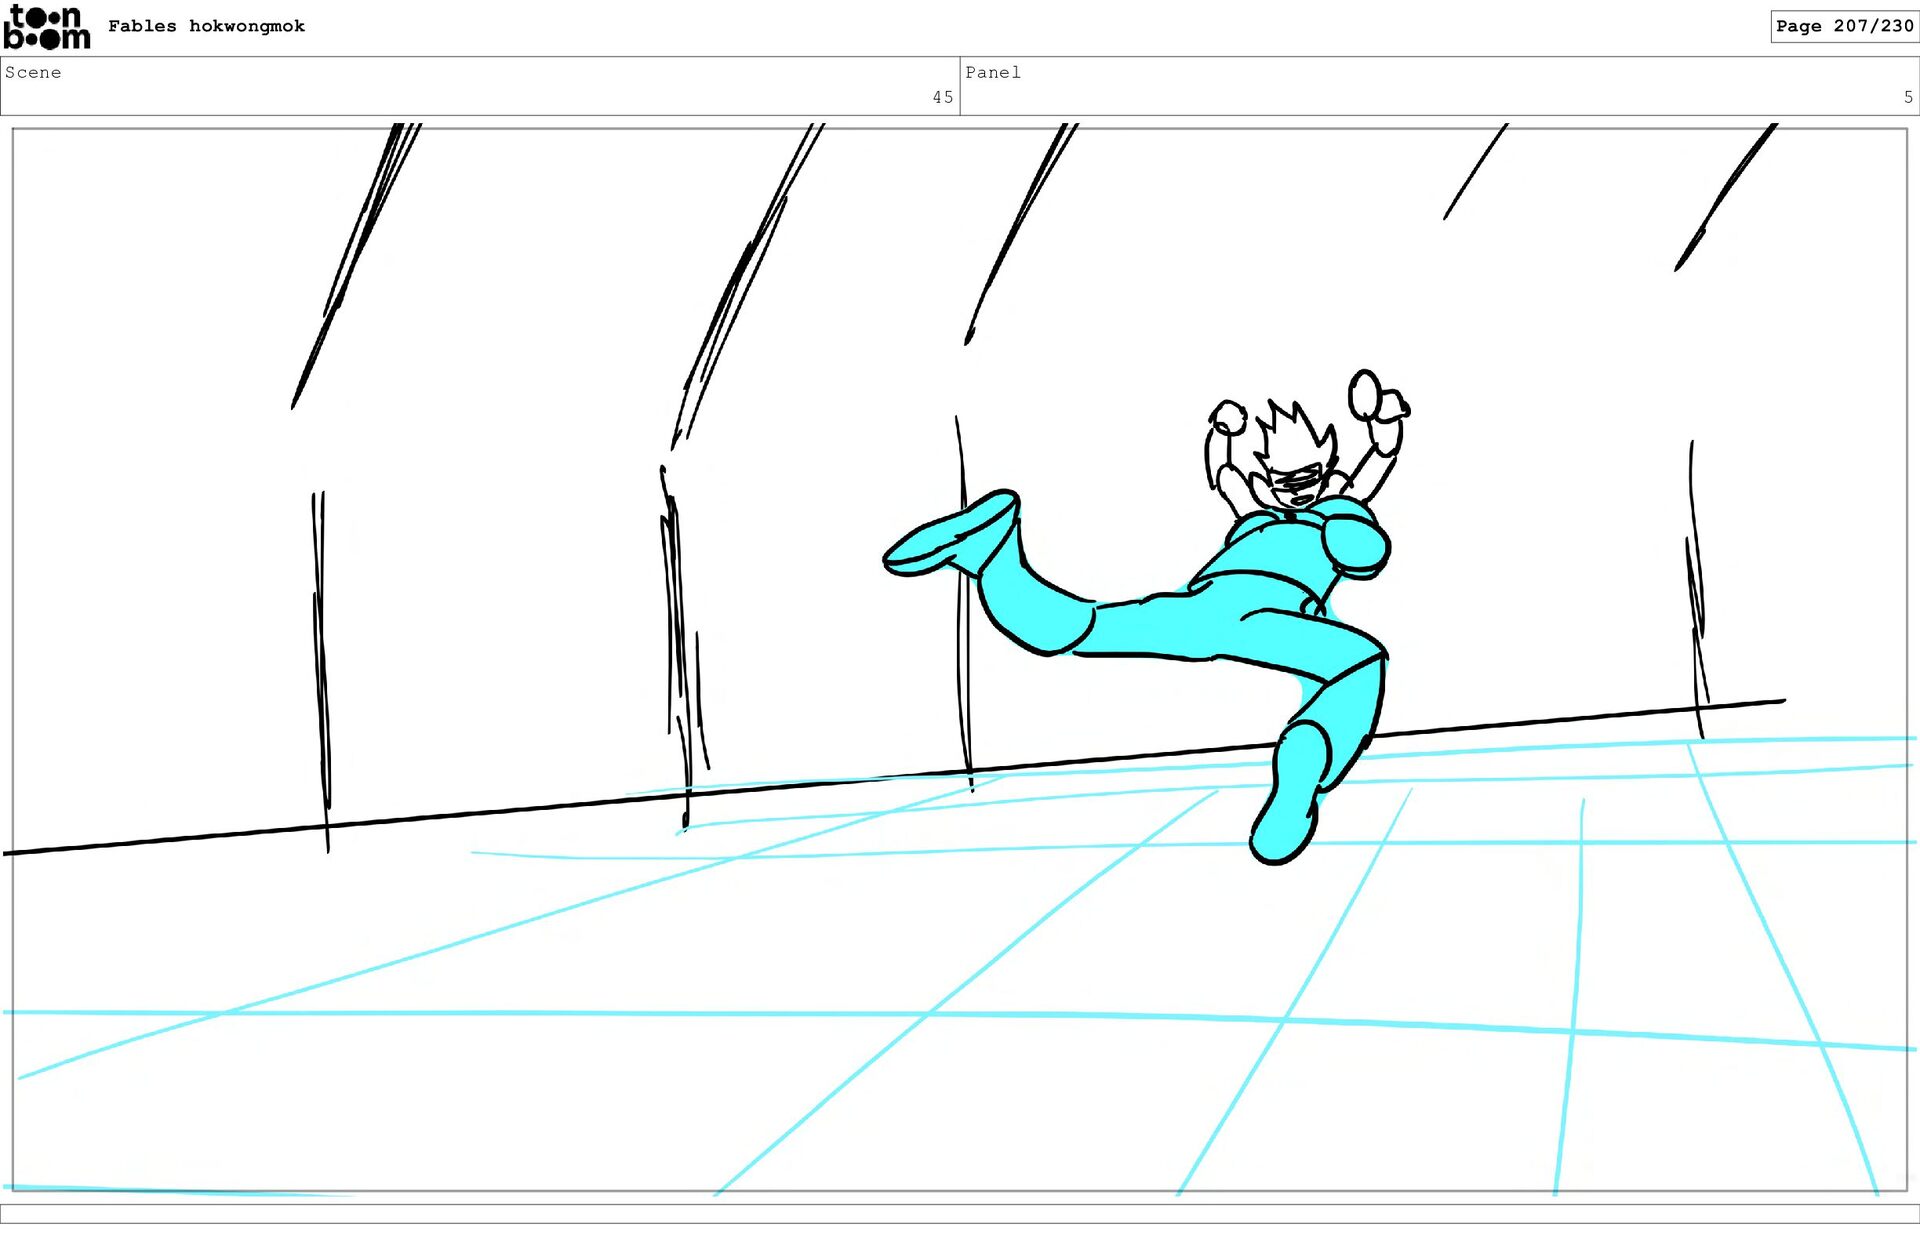Click the 'Fables hokwongmok' project title

point(206,27)
